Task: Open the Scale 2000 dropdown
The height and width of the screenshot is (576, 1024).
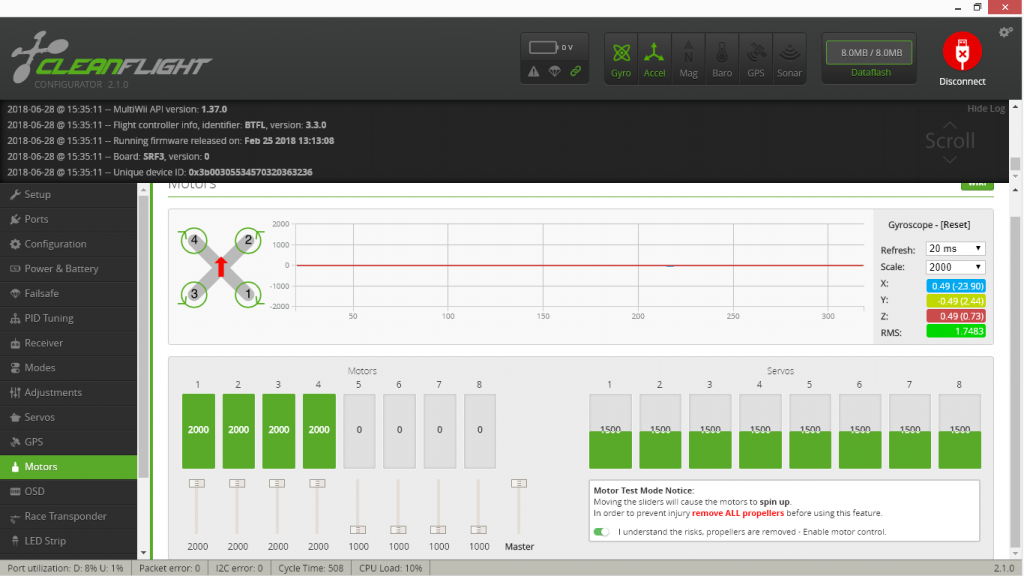Action: tap(955, 267)
